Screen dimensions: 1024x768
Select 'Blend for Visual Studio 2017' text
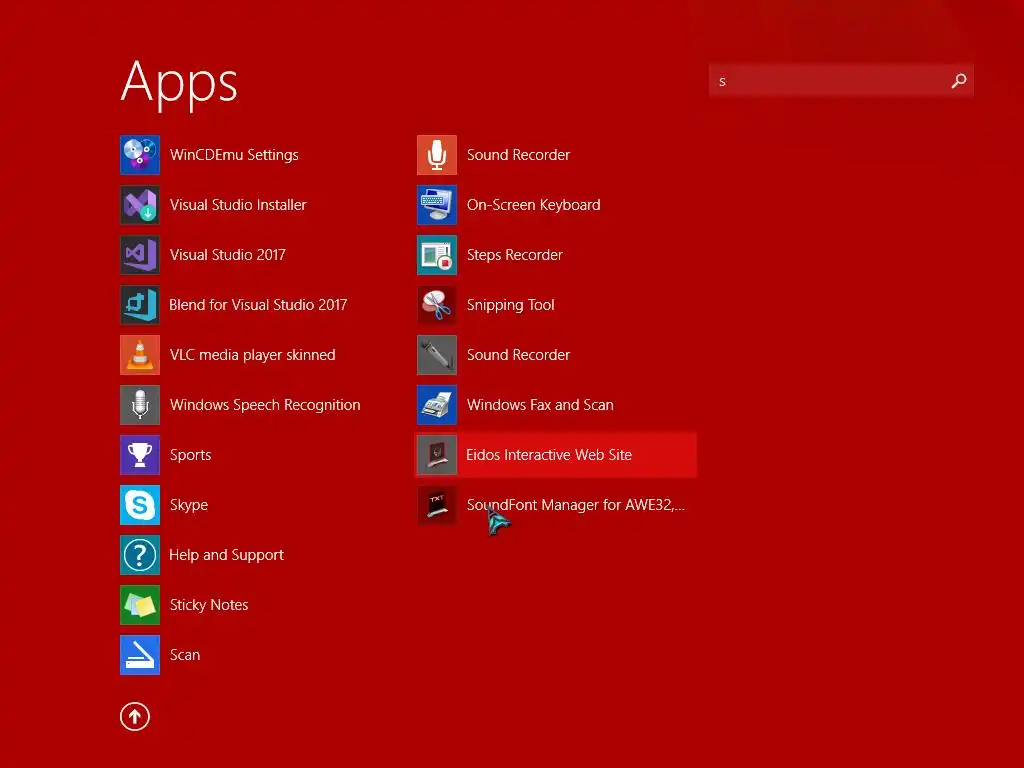click(258, 305)
